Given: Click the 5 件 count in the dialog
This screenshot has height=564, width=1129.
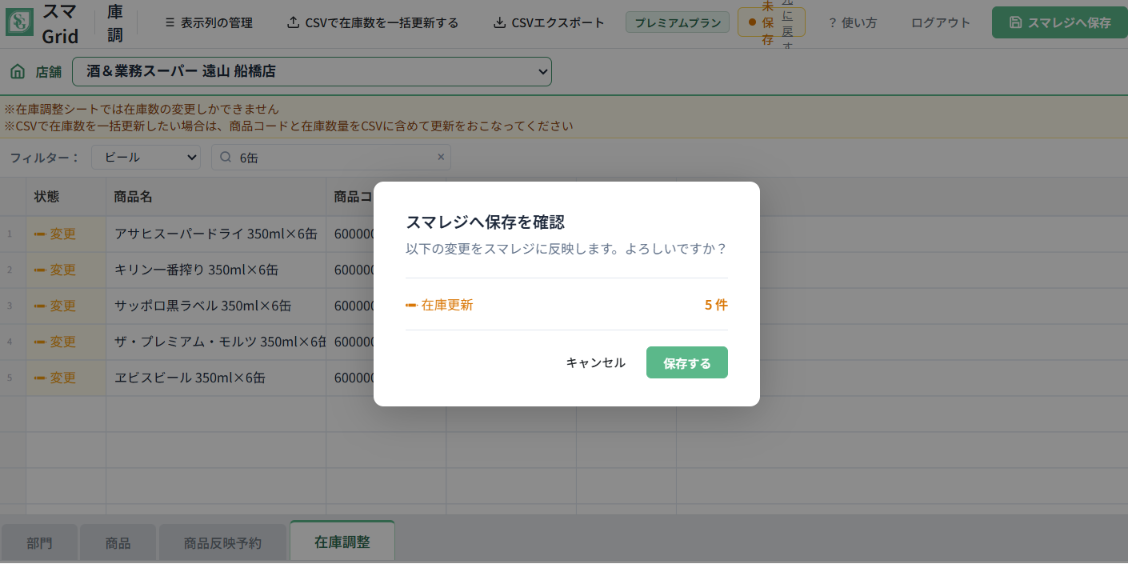Looking at the screenshot, I should click(716, 305).
